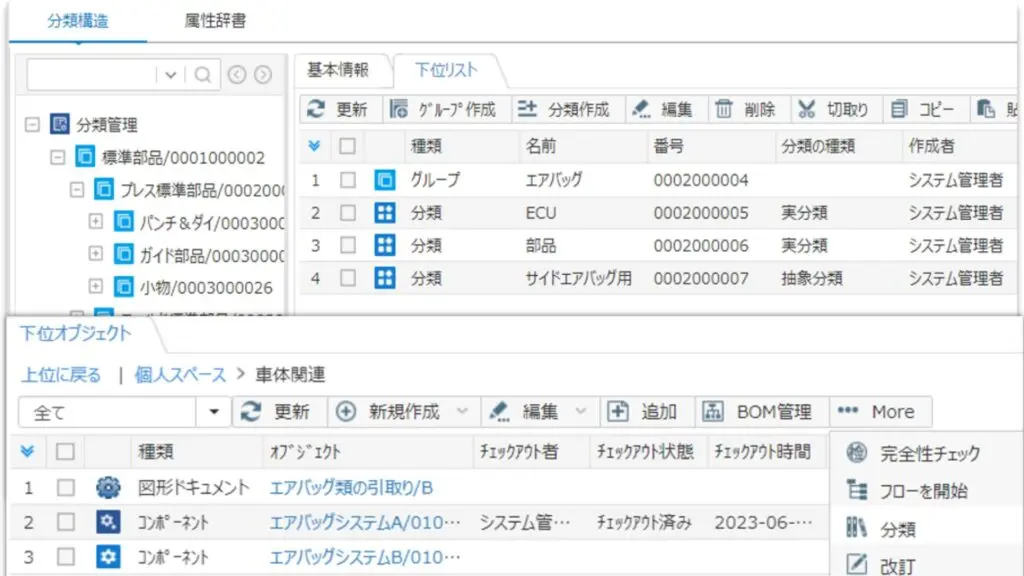
Task: Click the 追加 add icon
Action: coord(618,412)
